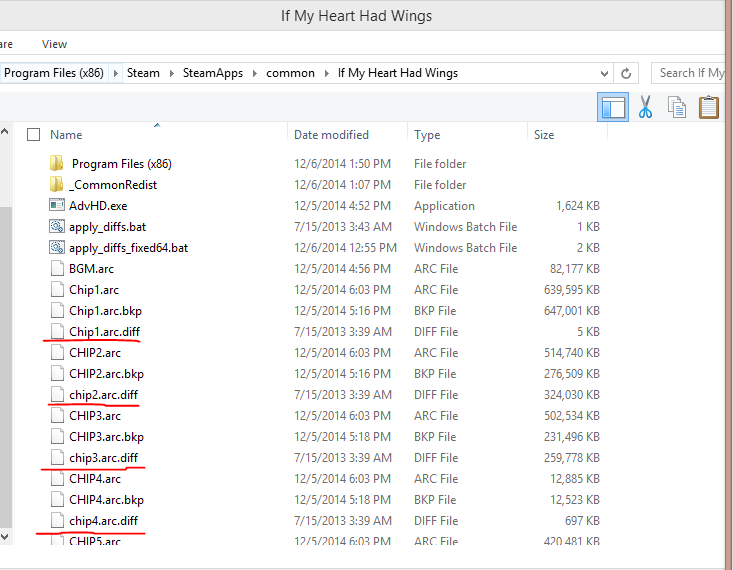Click the scrollbar up arrow in navigation pane
The image size is (733, 570).
tap(5, 131)
